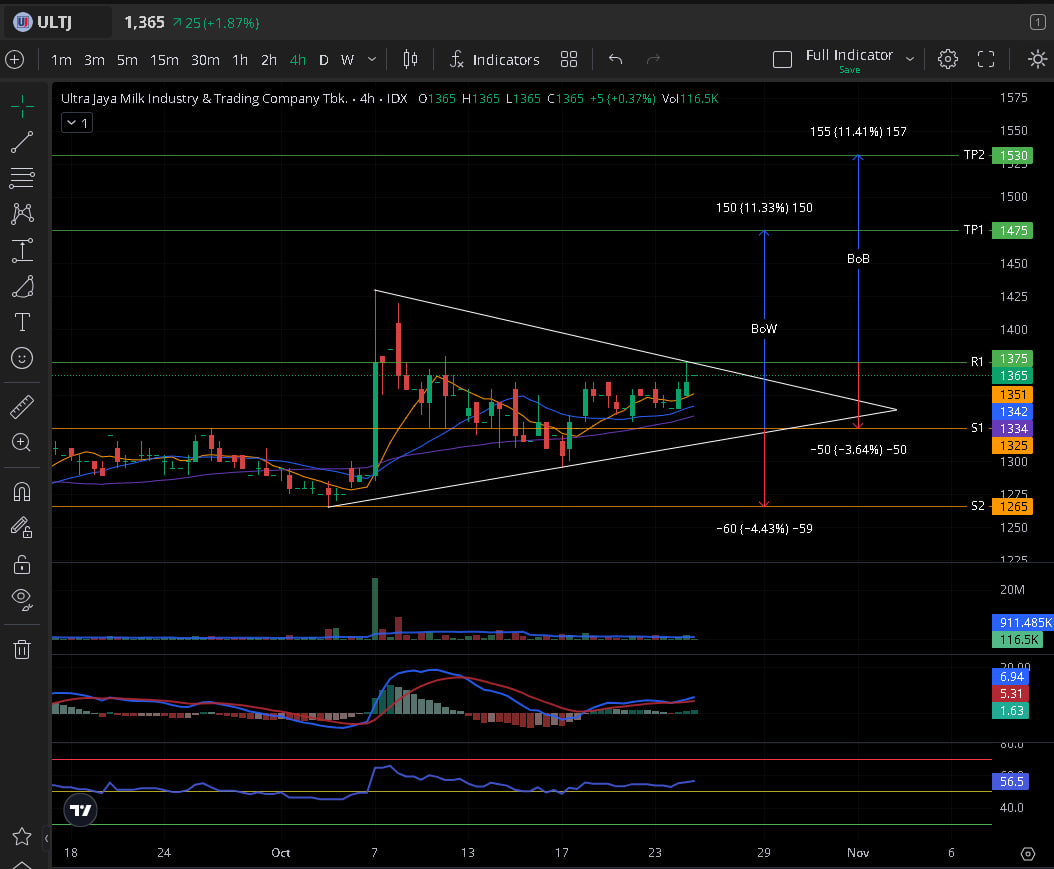This screenshot has width=1054, height=869.
Task: Select the trend line drawing tool
Action: 22,142
